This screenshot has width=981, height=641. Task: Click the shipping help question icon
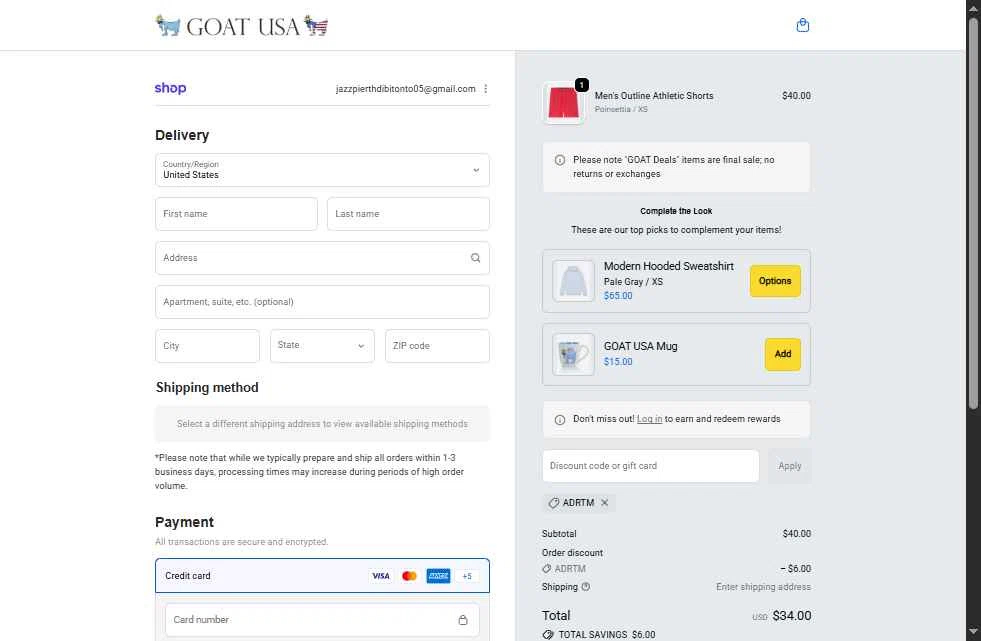586,587
